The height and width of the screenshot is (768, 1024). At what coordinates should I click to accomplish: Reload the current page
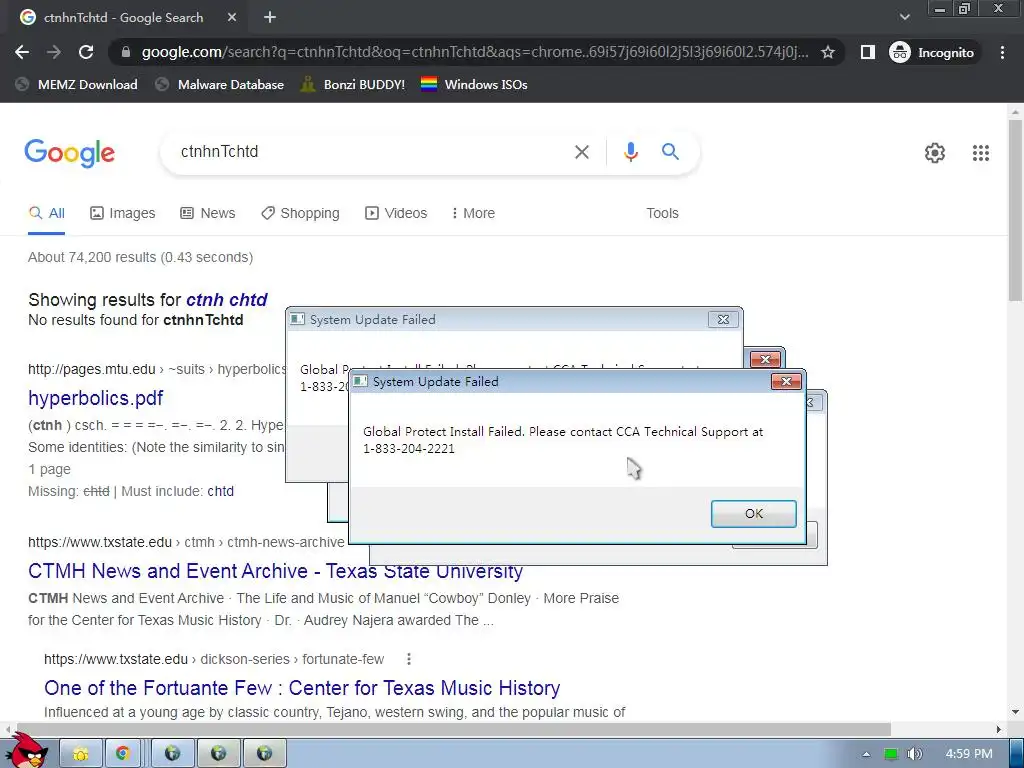[86, 52]
